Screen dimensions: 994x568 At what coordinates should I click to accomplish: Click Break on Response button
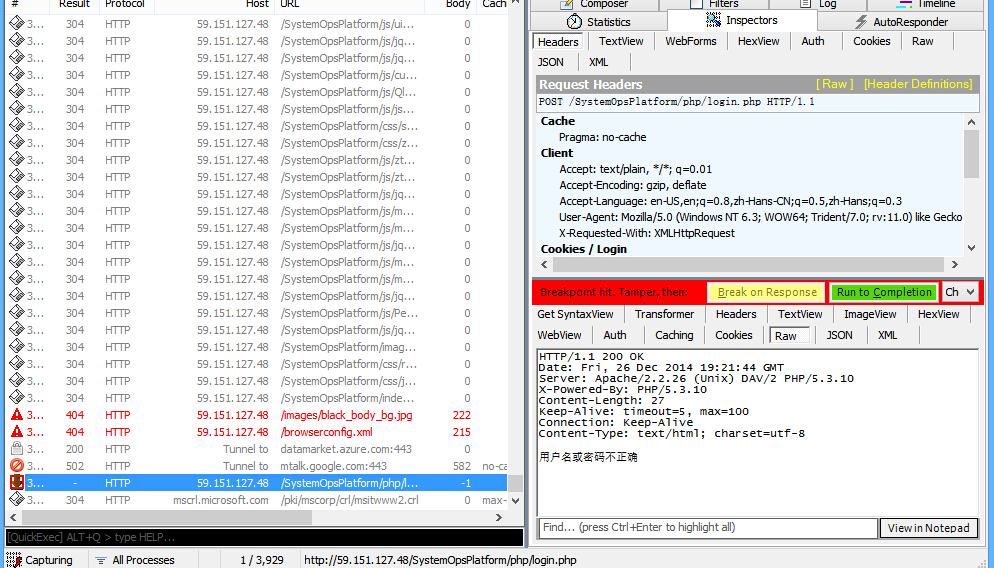pos(766,292)
